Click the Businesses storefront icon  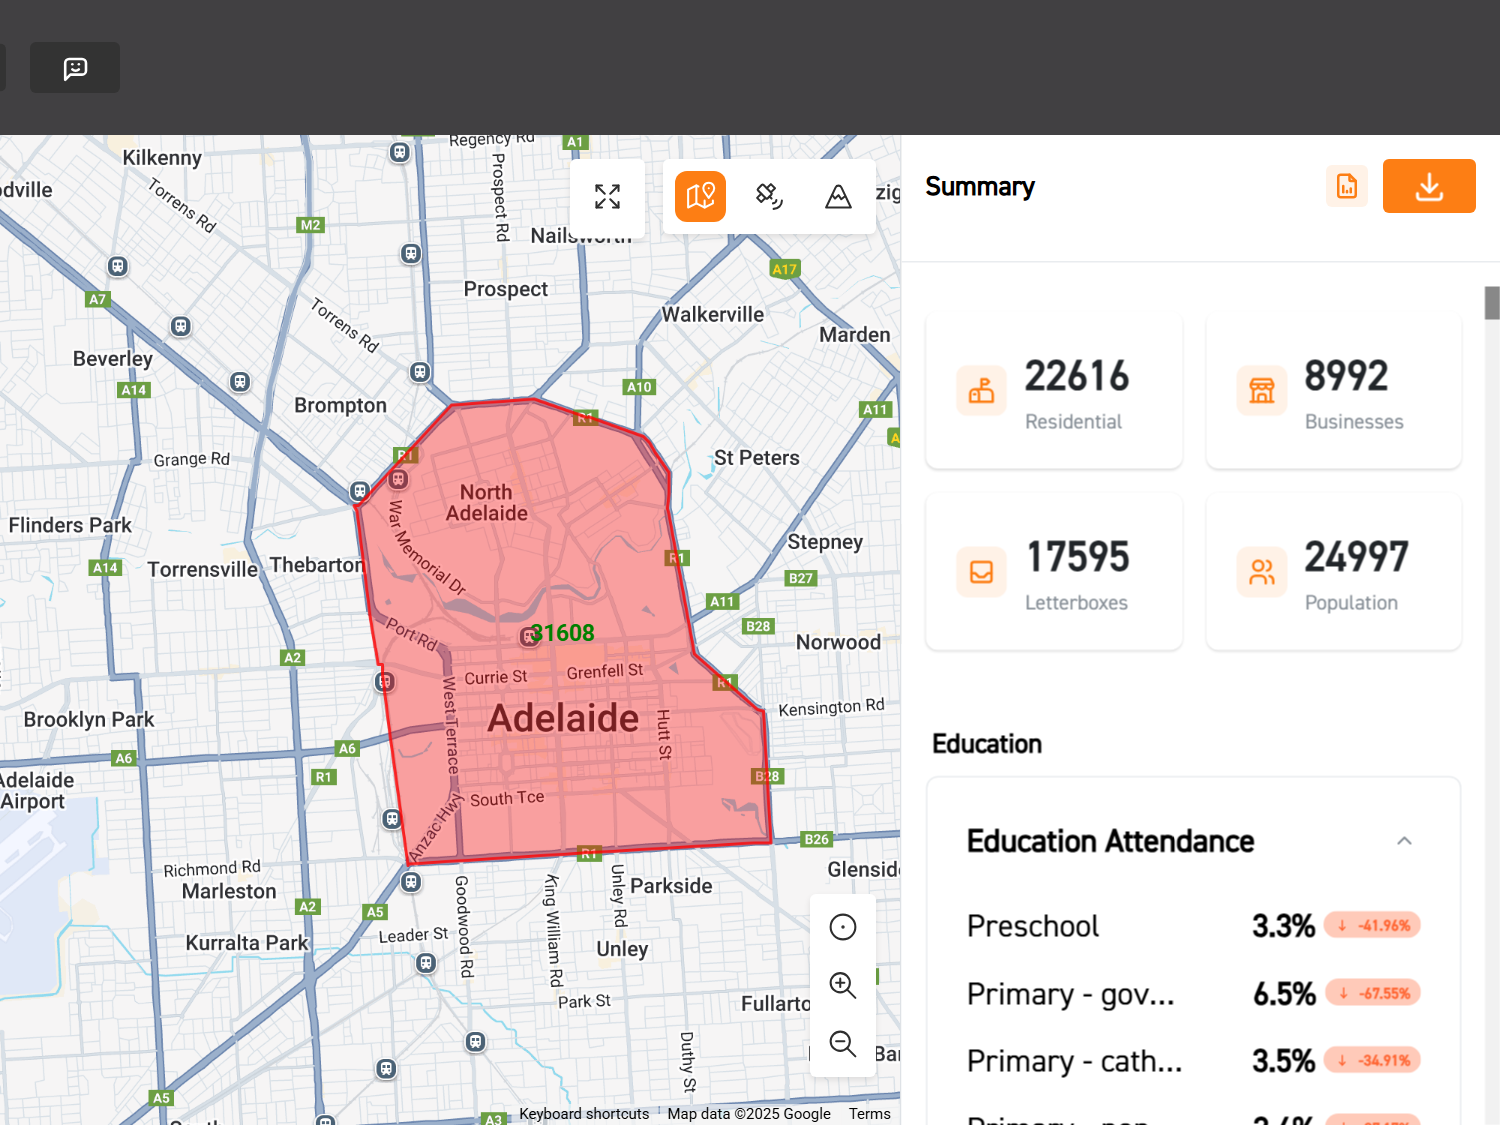1261,391
